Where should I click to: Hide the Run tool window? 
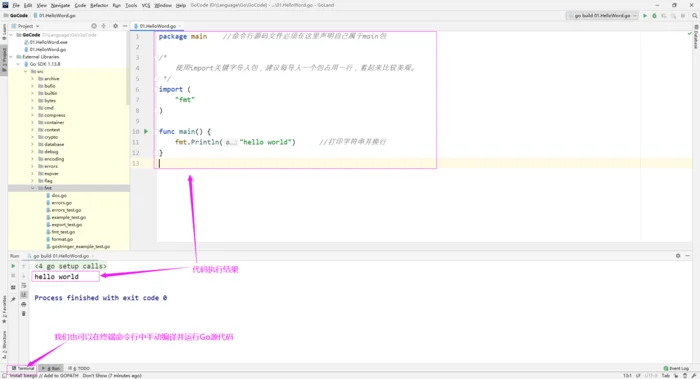(688, 256)
